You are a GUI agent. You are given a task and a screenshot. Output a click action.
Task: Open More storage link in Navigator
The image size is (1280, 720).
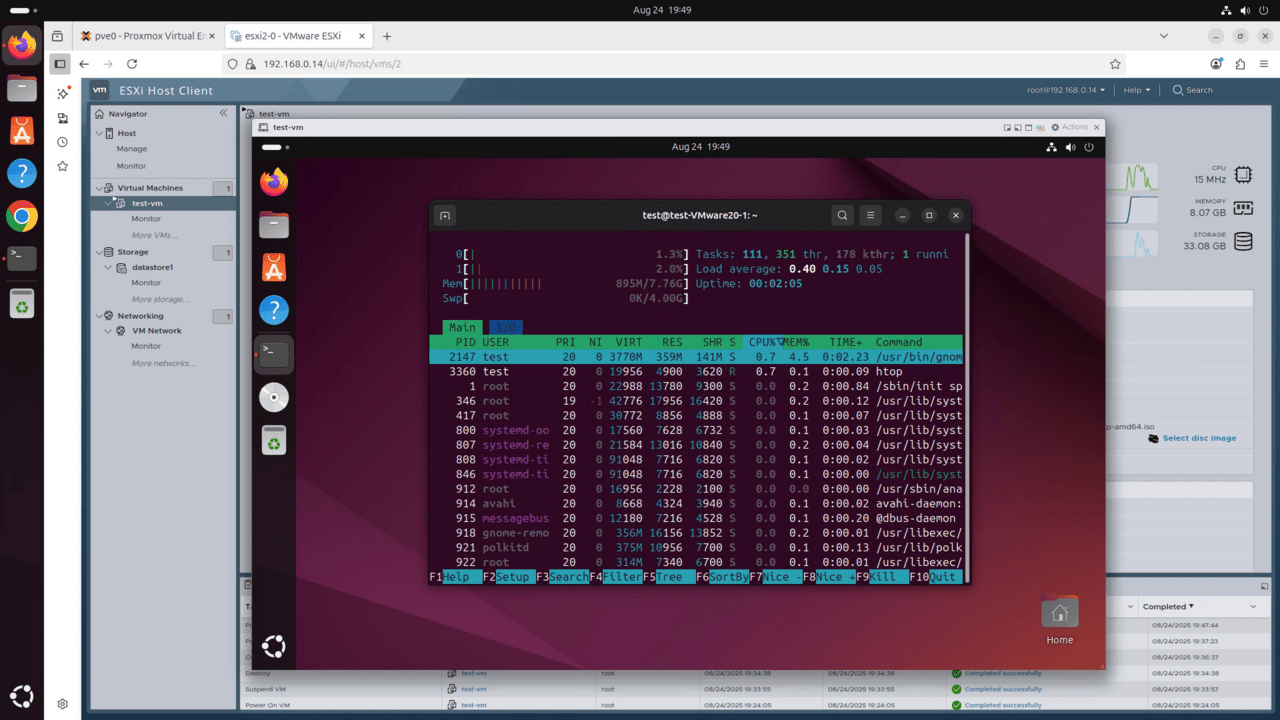pos(160,299)
